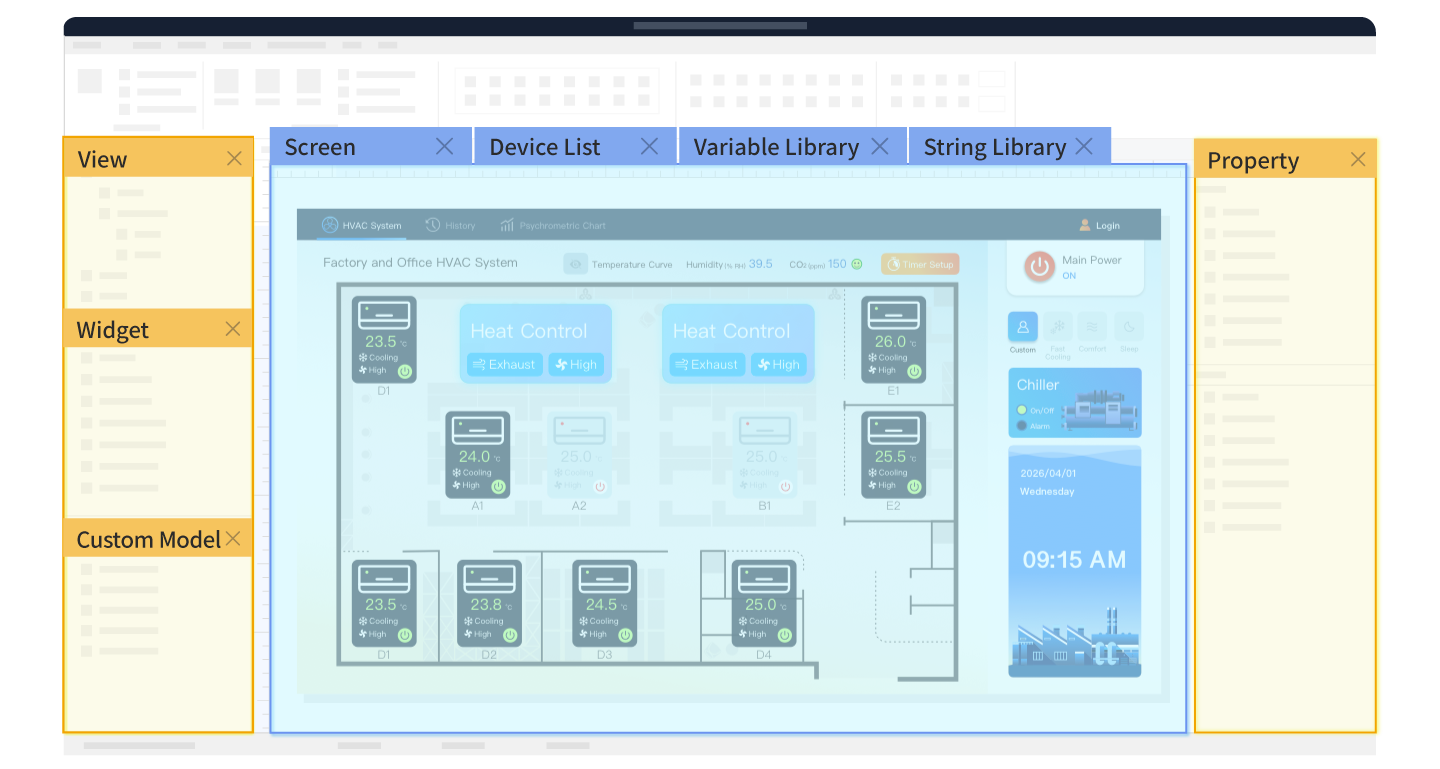Toggle the Main Power button
This screenshot has width=1440, height=769.
tap(1040, 266)
